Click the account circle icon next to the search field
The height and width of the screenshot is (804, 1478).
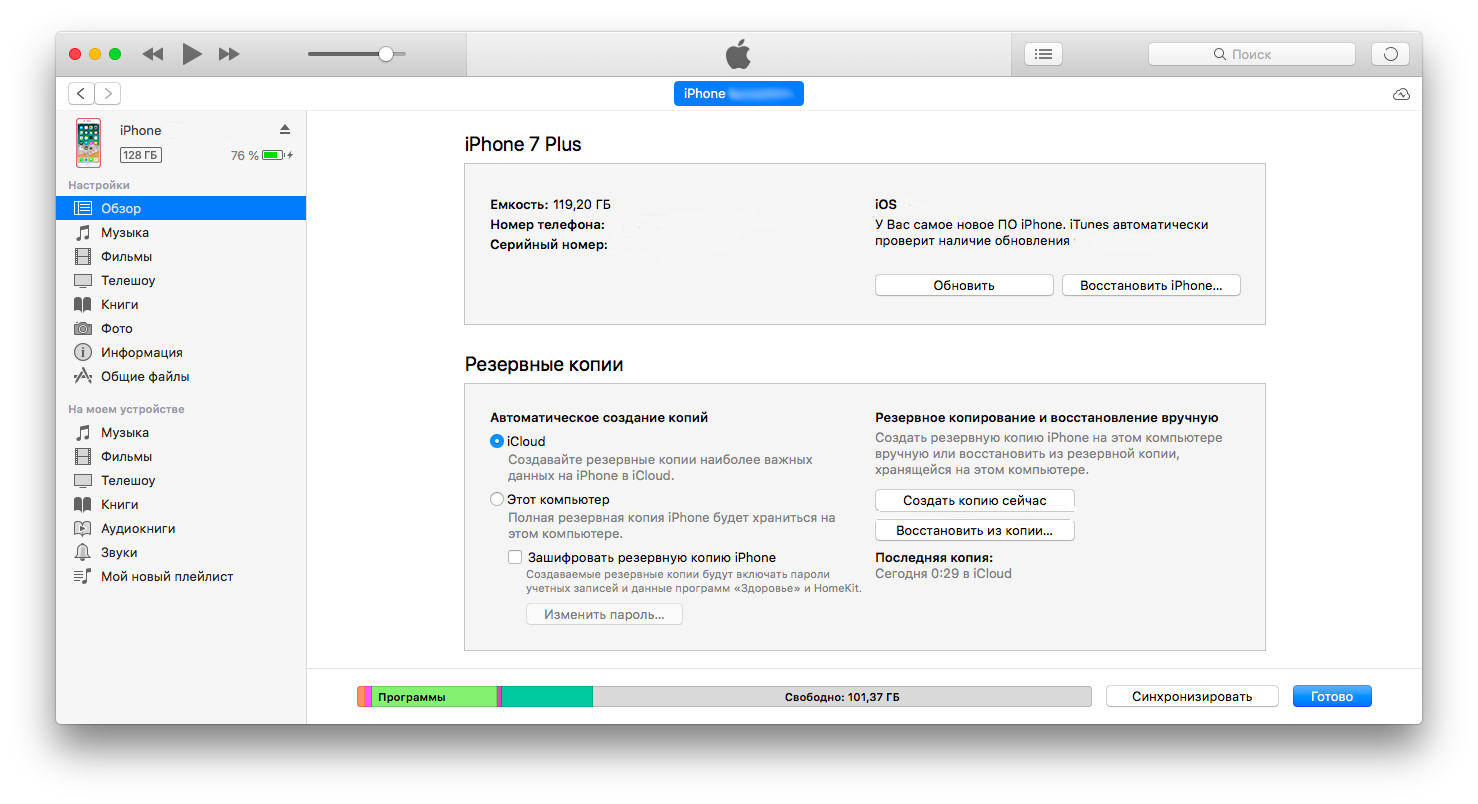(x=1390, y=54)
